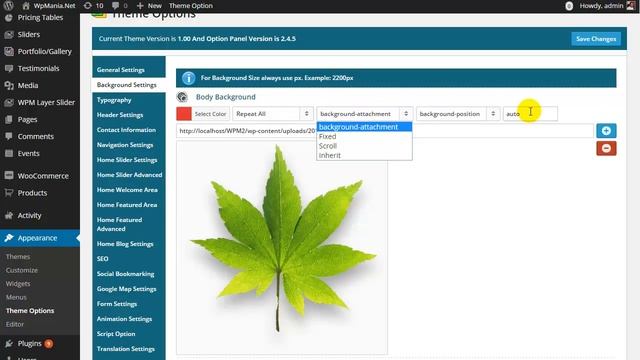Viewport: 640px width, 360px height.
Task: Click the blue plus add image button
Action: (606, 131)
